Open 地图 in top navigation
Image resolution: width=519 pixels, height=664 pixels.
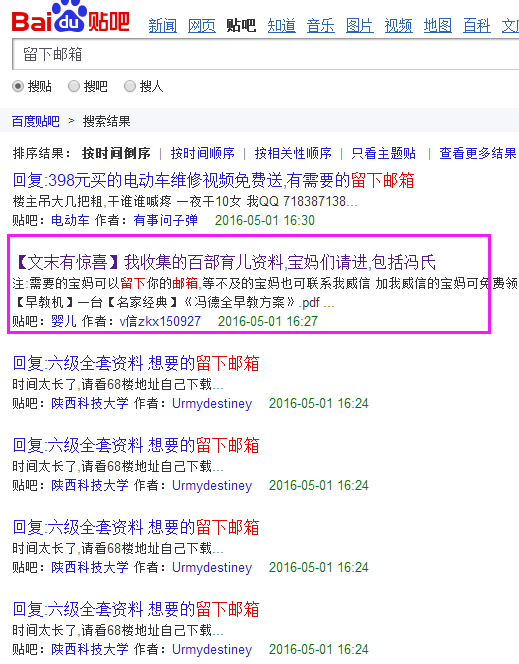click(437, 26)
